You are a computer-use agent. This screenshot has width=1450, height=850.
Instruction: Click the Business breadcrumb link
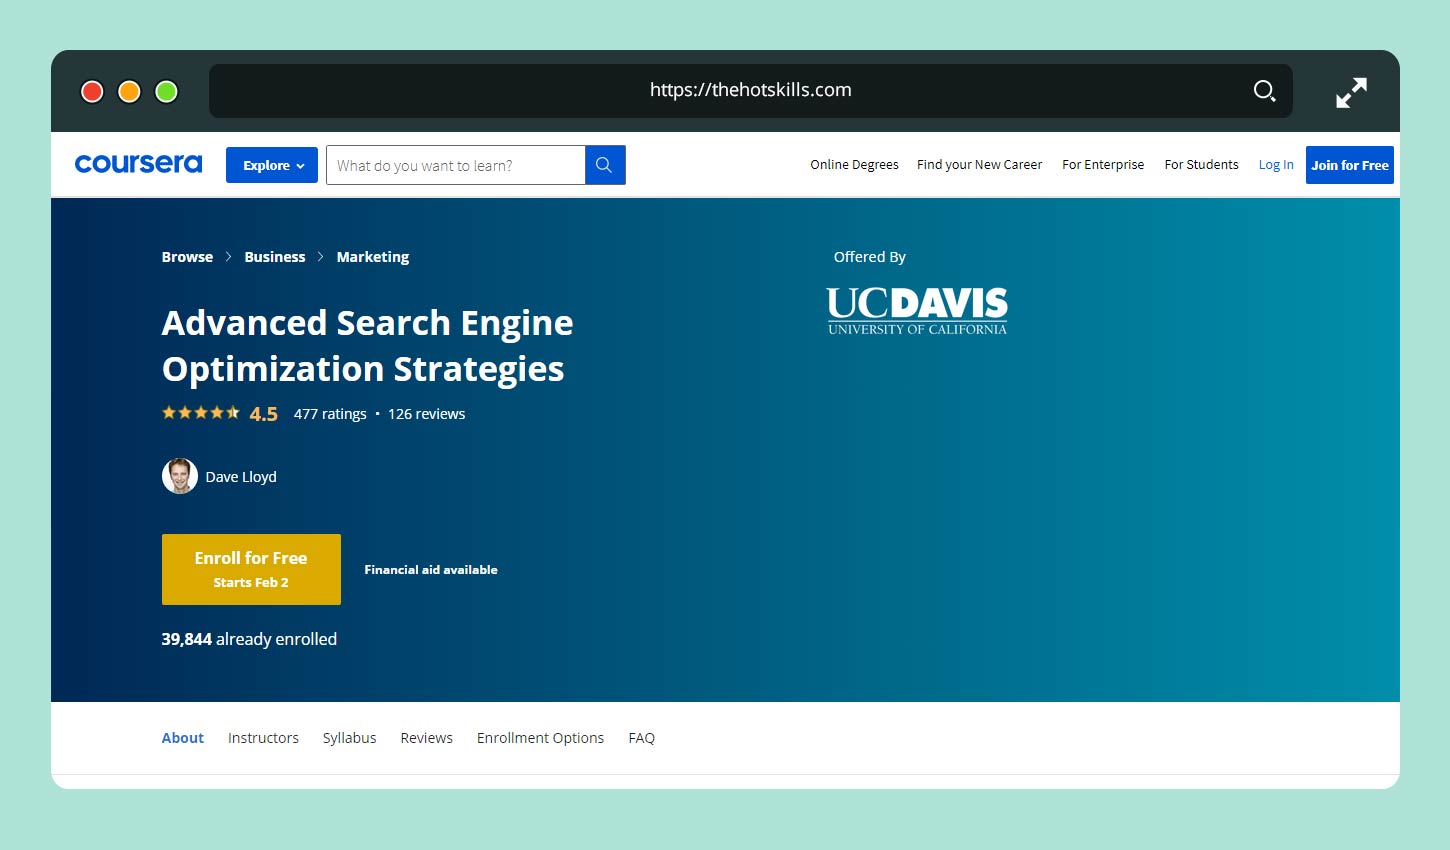(x=274, y=257)
